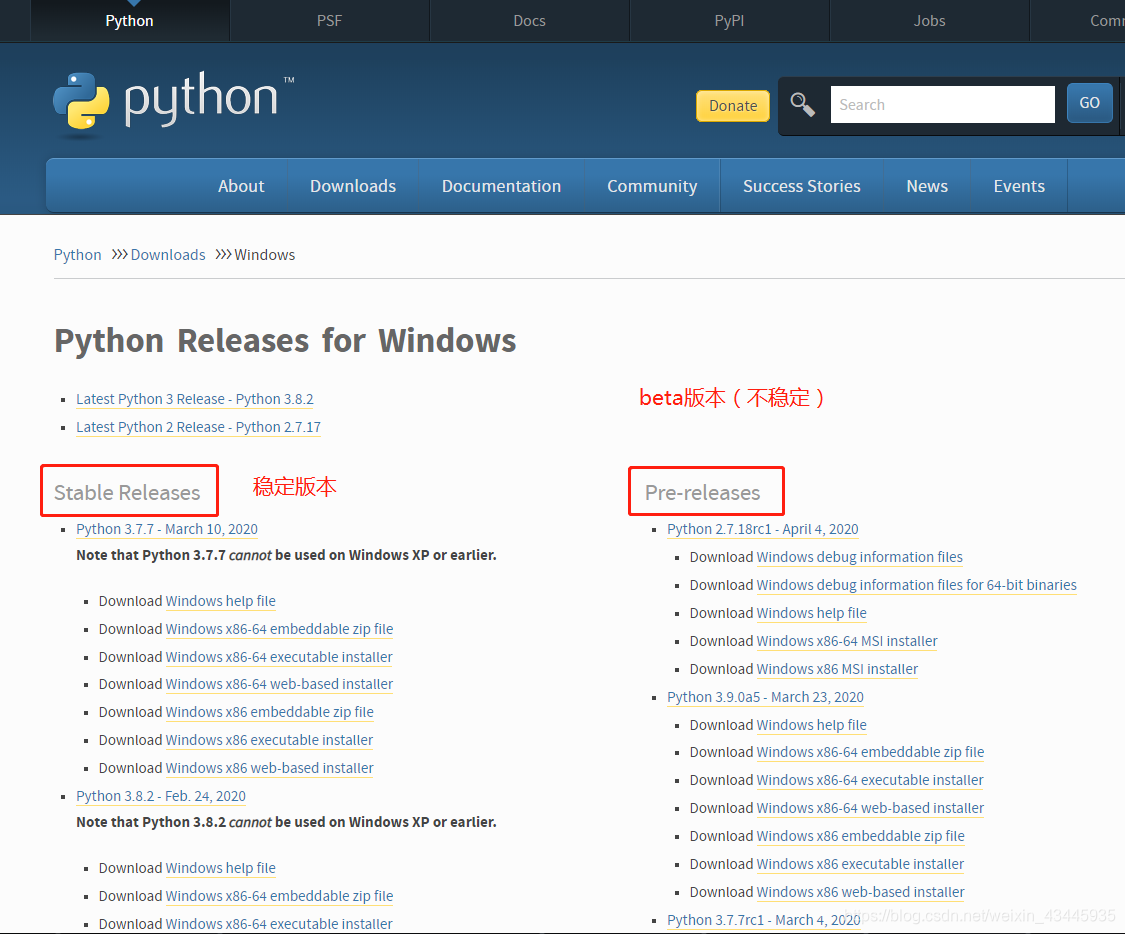Open Latest Python 3 Release 3.8.2 link

pos(194,399)
